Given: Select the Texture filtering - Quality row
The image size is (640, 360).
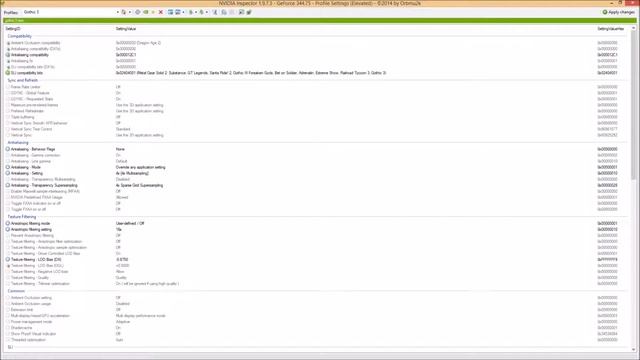Looking at the screenshot, I should click(316, 278).
